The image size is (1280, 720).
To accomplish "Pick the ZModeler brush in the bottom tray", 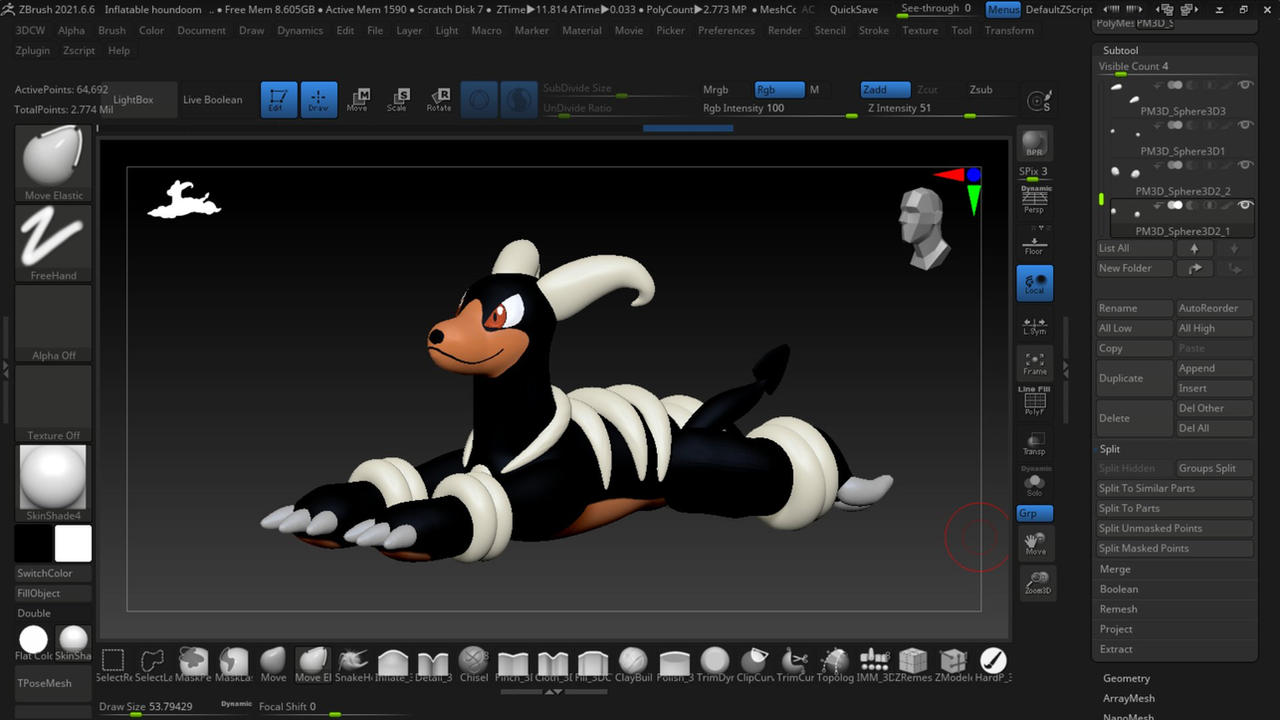I will [x=953, y=663].
